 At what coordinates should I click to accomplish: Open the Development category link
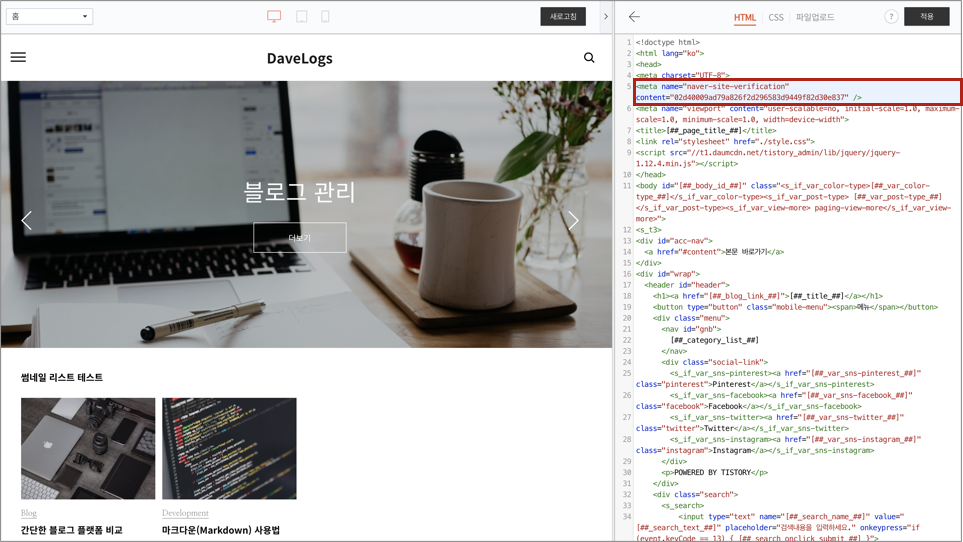[185, 513]
